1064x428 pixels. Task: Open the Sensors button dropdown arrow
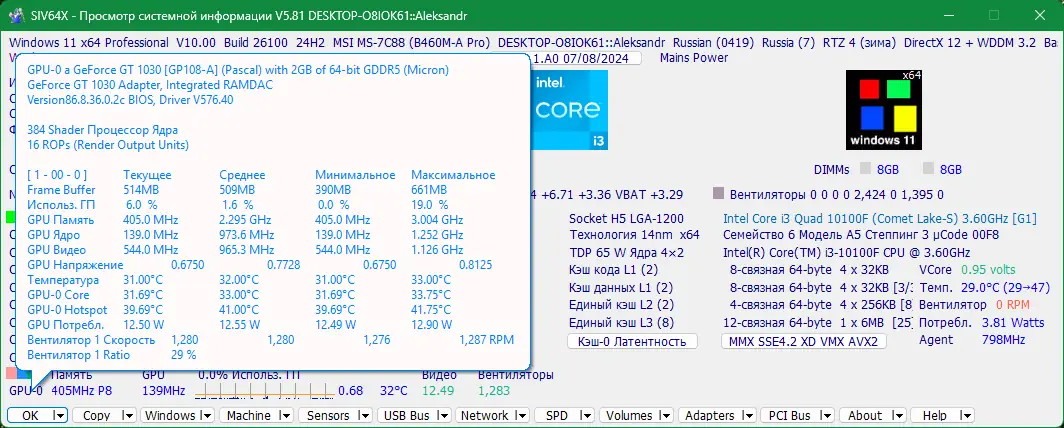tap(365, 415)
